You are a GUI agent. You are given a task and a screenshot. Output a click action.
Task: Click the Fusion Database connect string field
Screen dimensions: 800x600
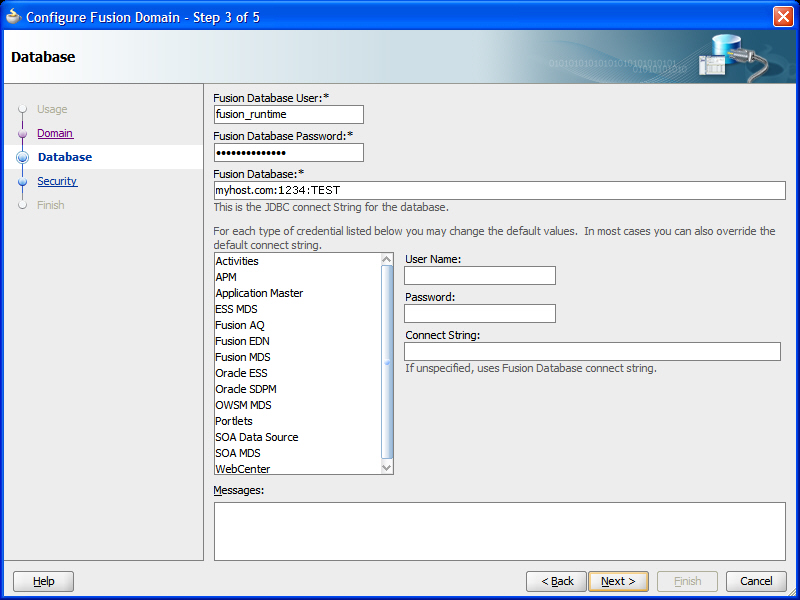(x=499, y=190)
